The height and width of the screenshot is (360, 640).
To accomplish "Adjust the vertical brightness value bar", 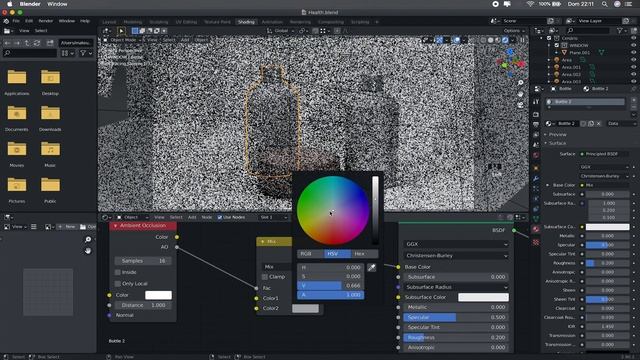I will (375, 210).
